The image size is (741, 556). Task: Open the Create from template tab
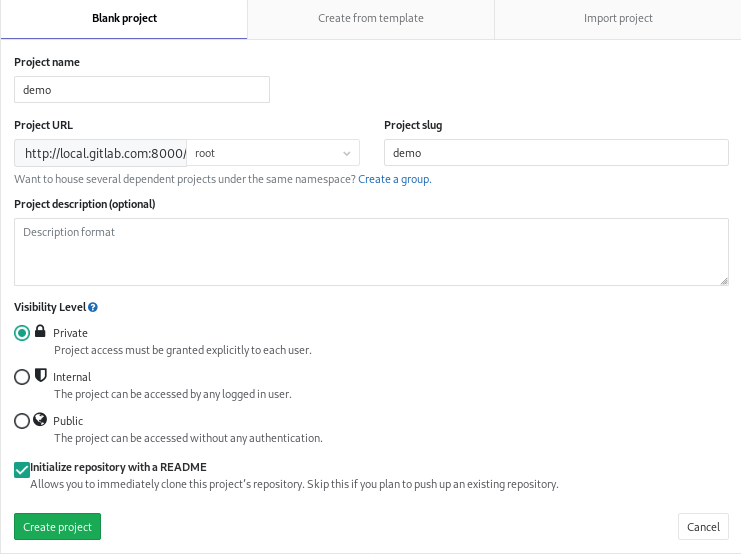(x=371, y=19)
